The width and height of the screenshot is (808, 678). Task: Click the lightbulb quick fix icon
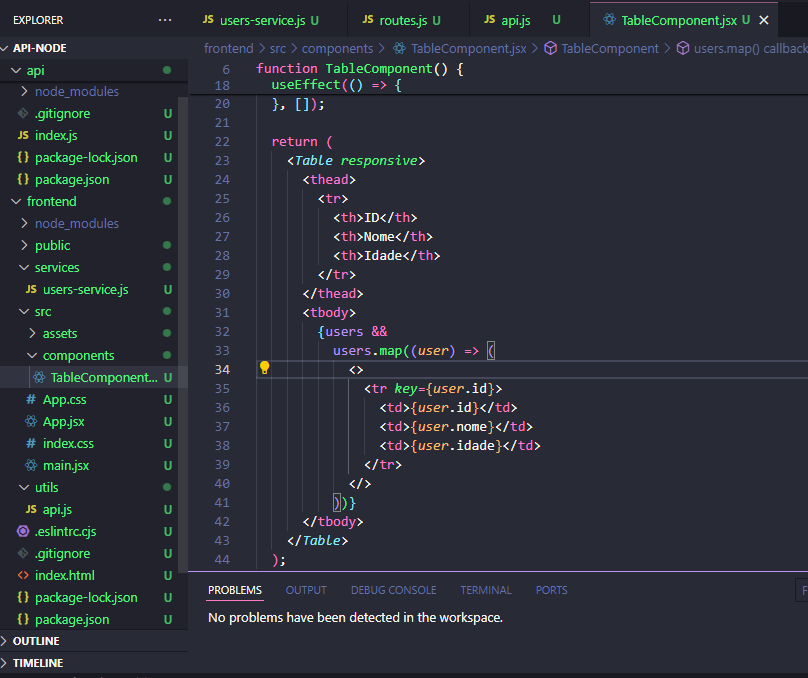pos(265,368)
